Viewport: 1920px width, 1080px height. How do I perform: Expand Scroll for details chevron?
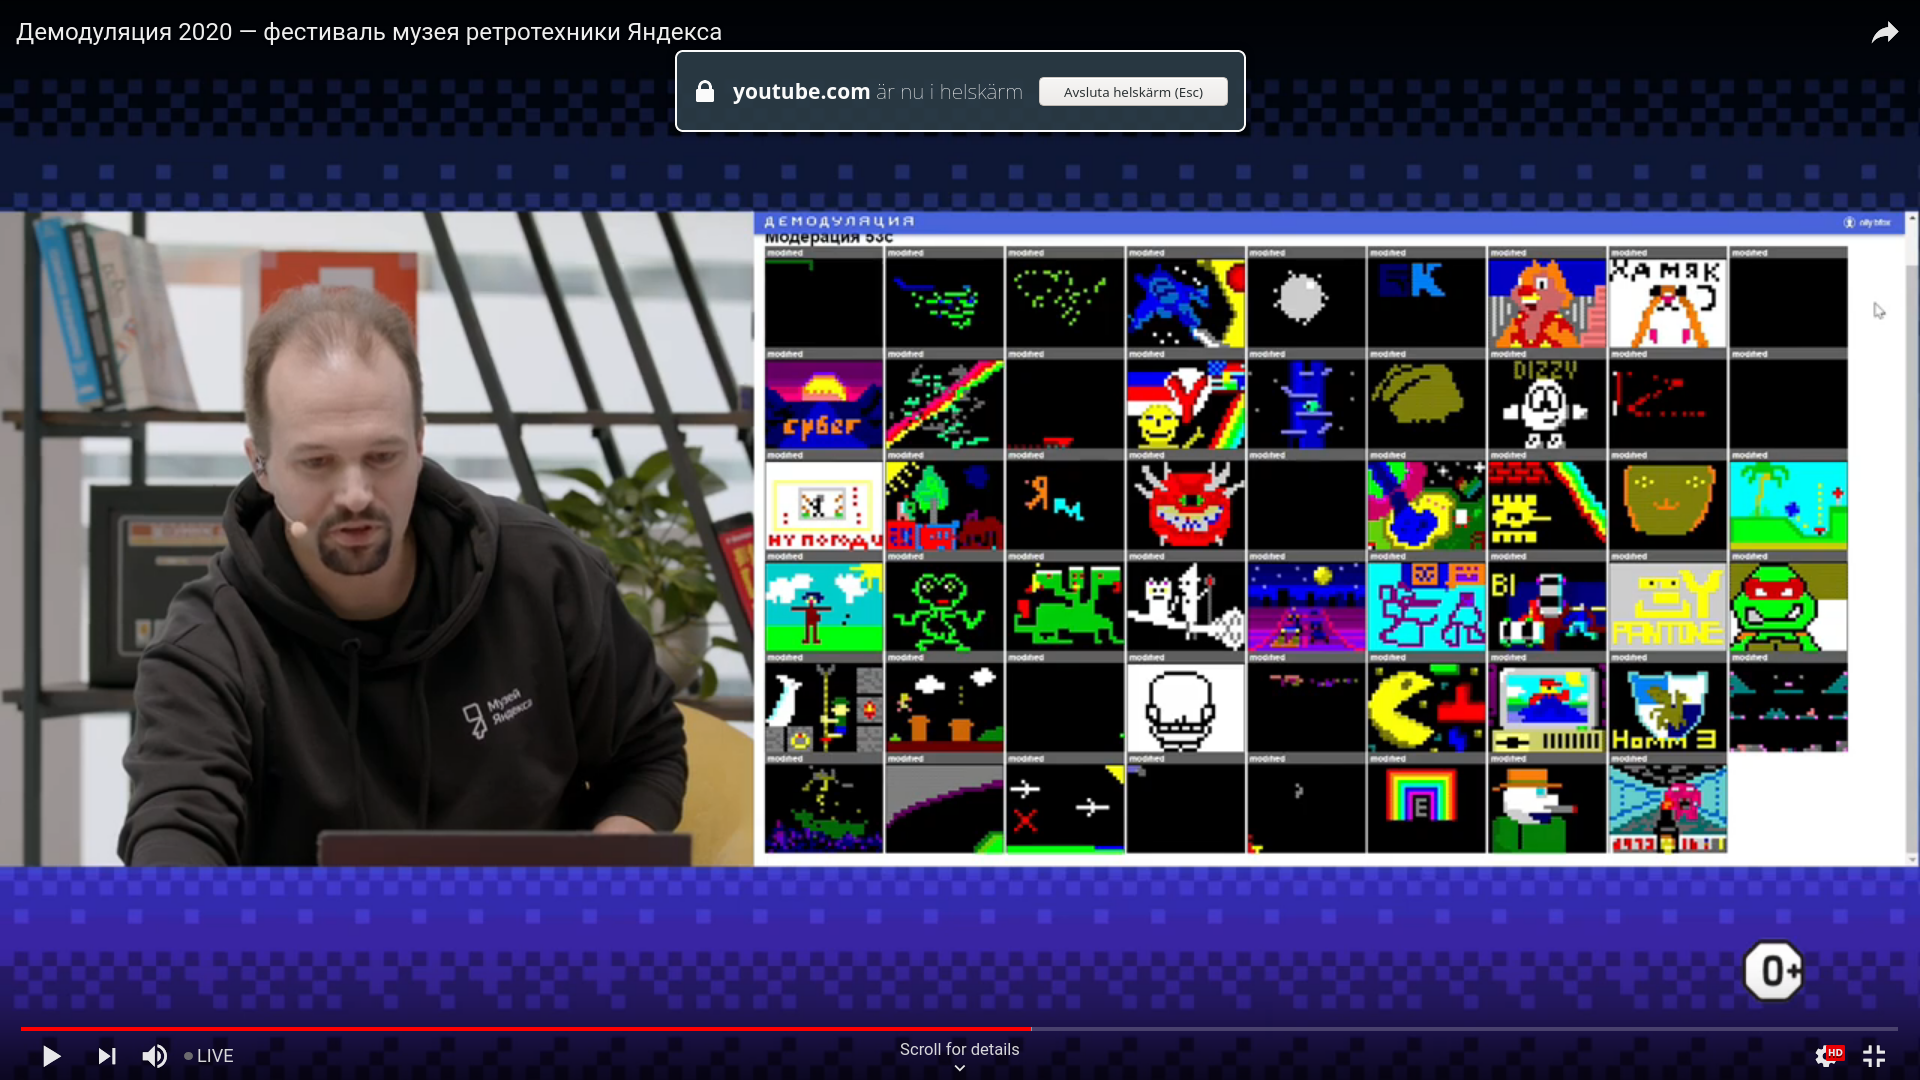click(959, 1067)
